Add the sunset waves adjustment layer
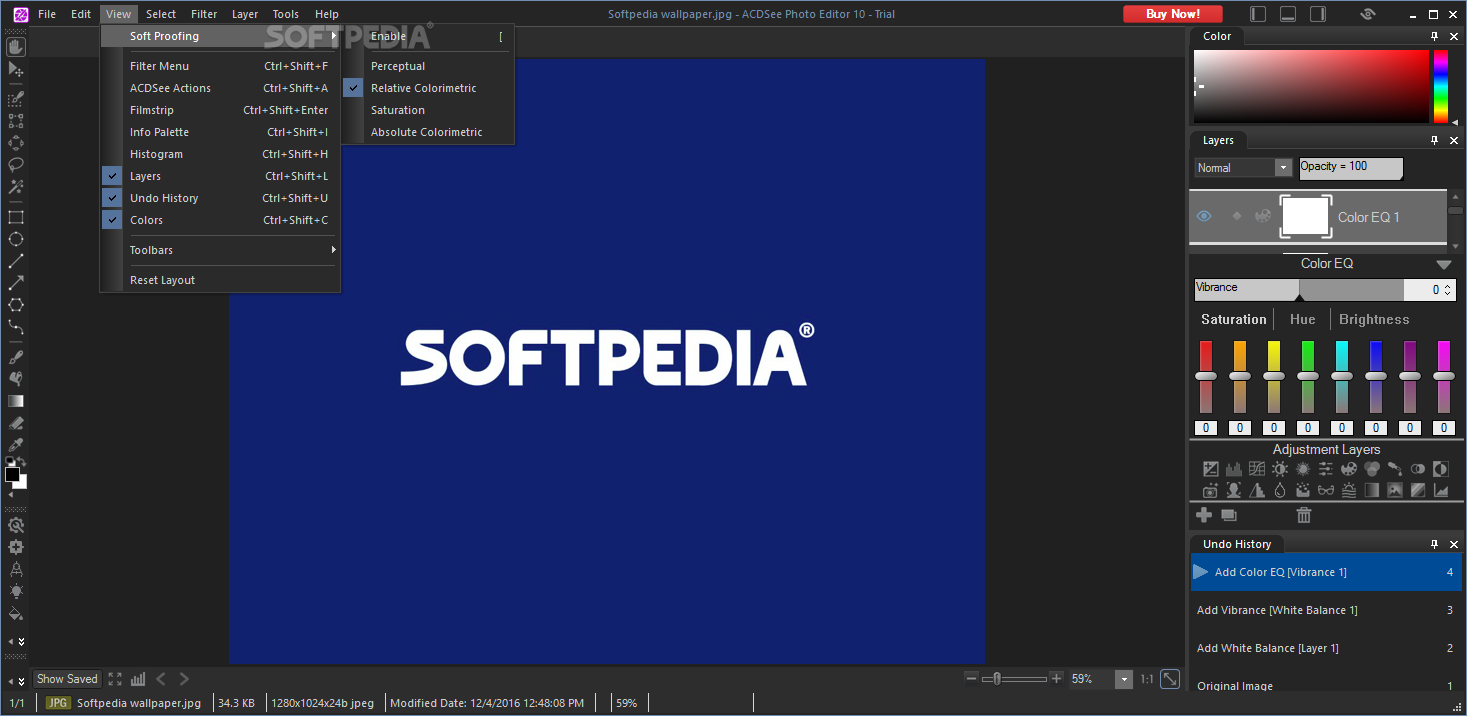The width and height of the screenshot is (1467, 716). [1349, 490]
